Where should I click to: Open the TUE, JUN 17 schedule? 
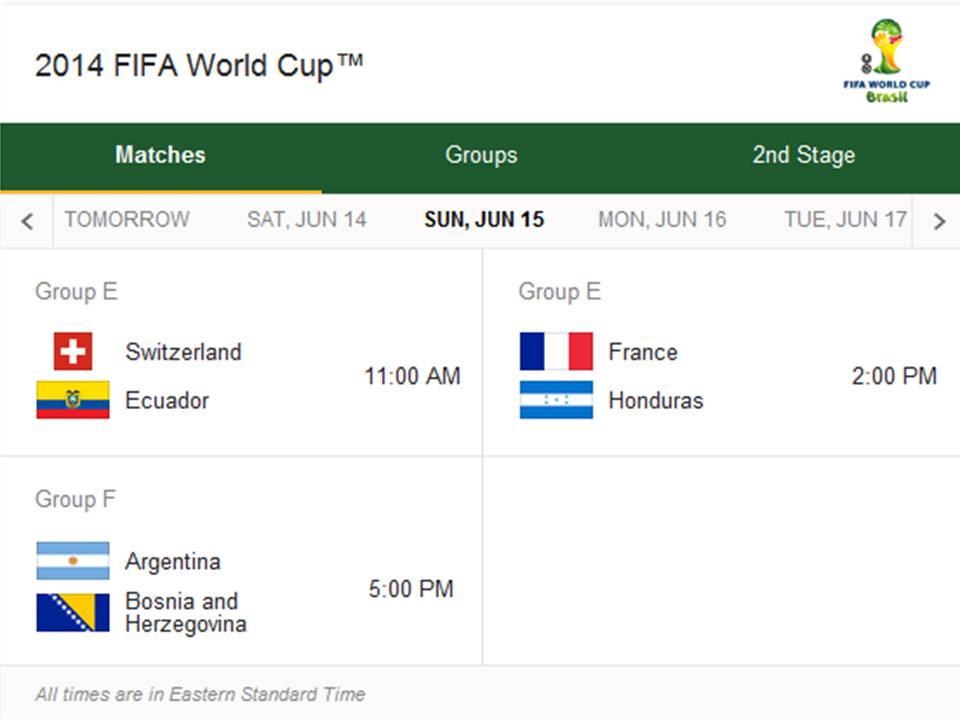pyautogui.click(x=842, y=219)
